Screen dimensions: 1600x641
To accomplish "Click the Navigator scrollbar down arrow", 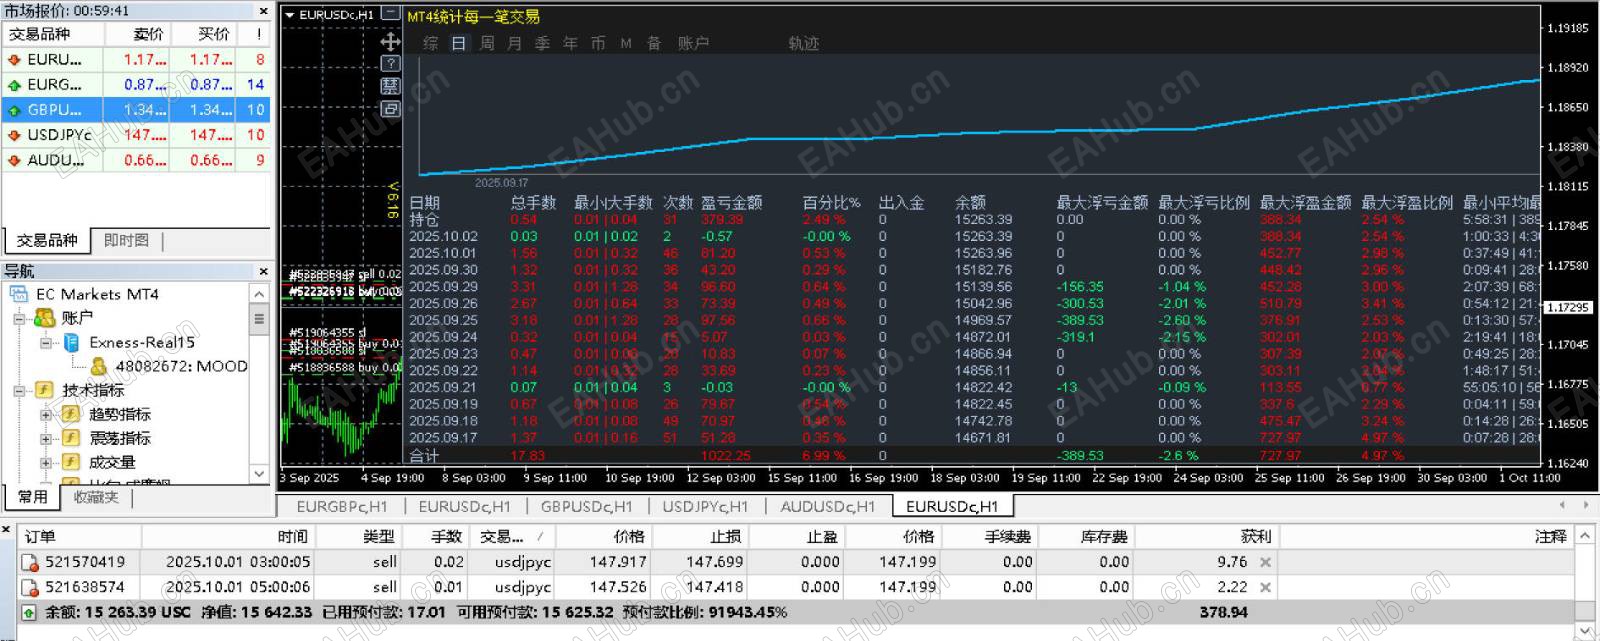I will tap(259, 474).
